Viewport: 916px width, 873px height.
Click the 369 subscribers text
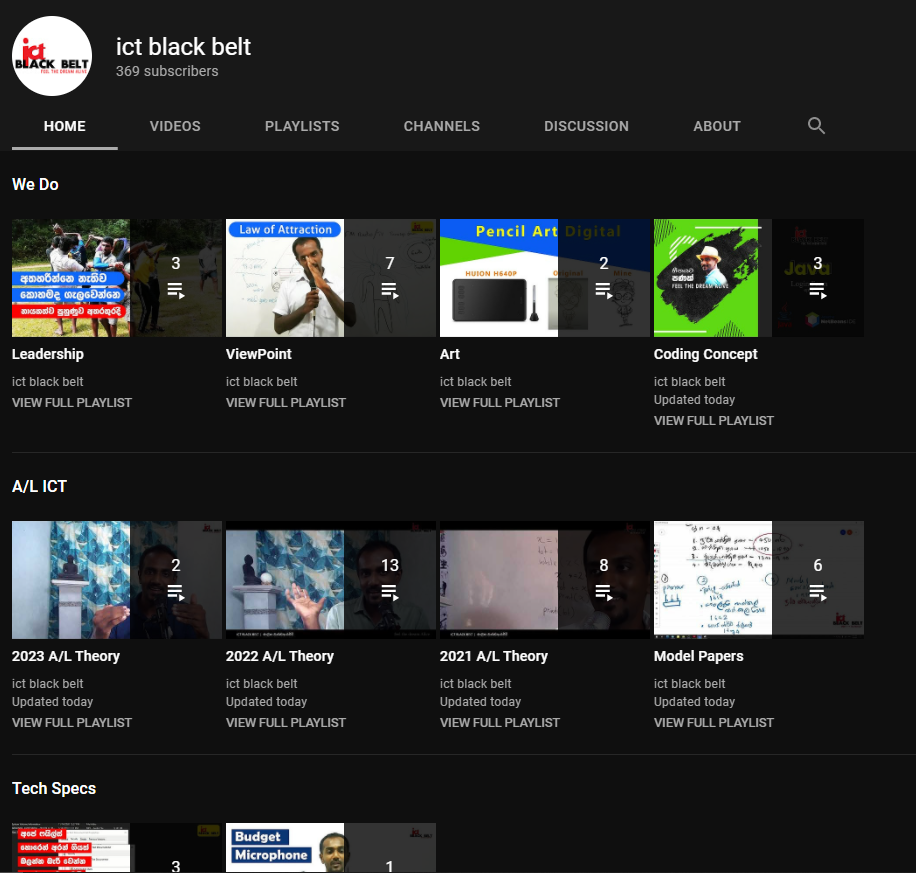click(x=167, y=71)
